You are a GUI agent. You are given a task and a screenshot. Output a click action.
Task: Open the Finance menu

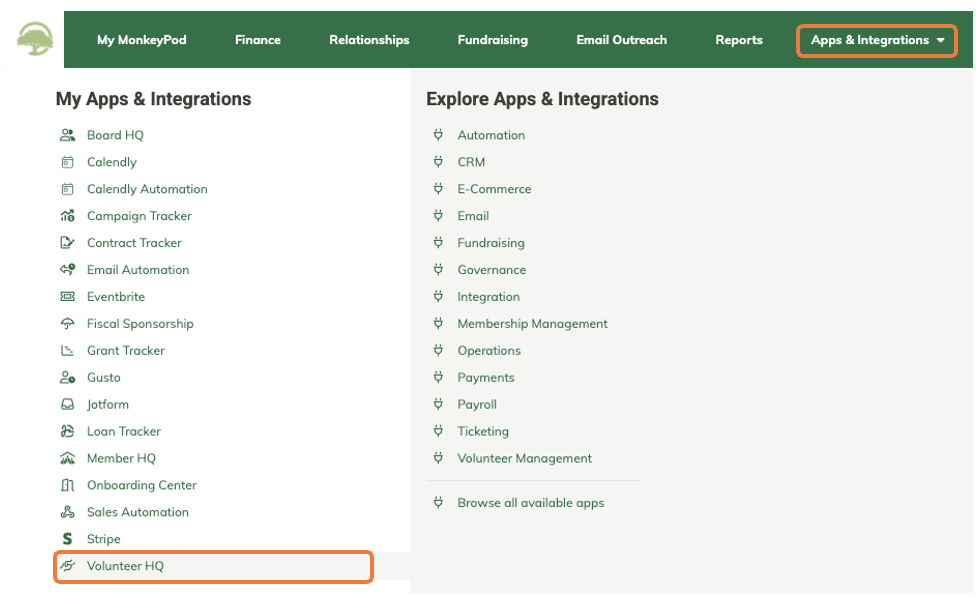click(258, 40)
